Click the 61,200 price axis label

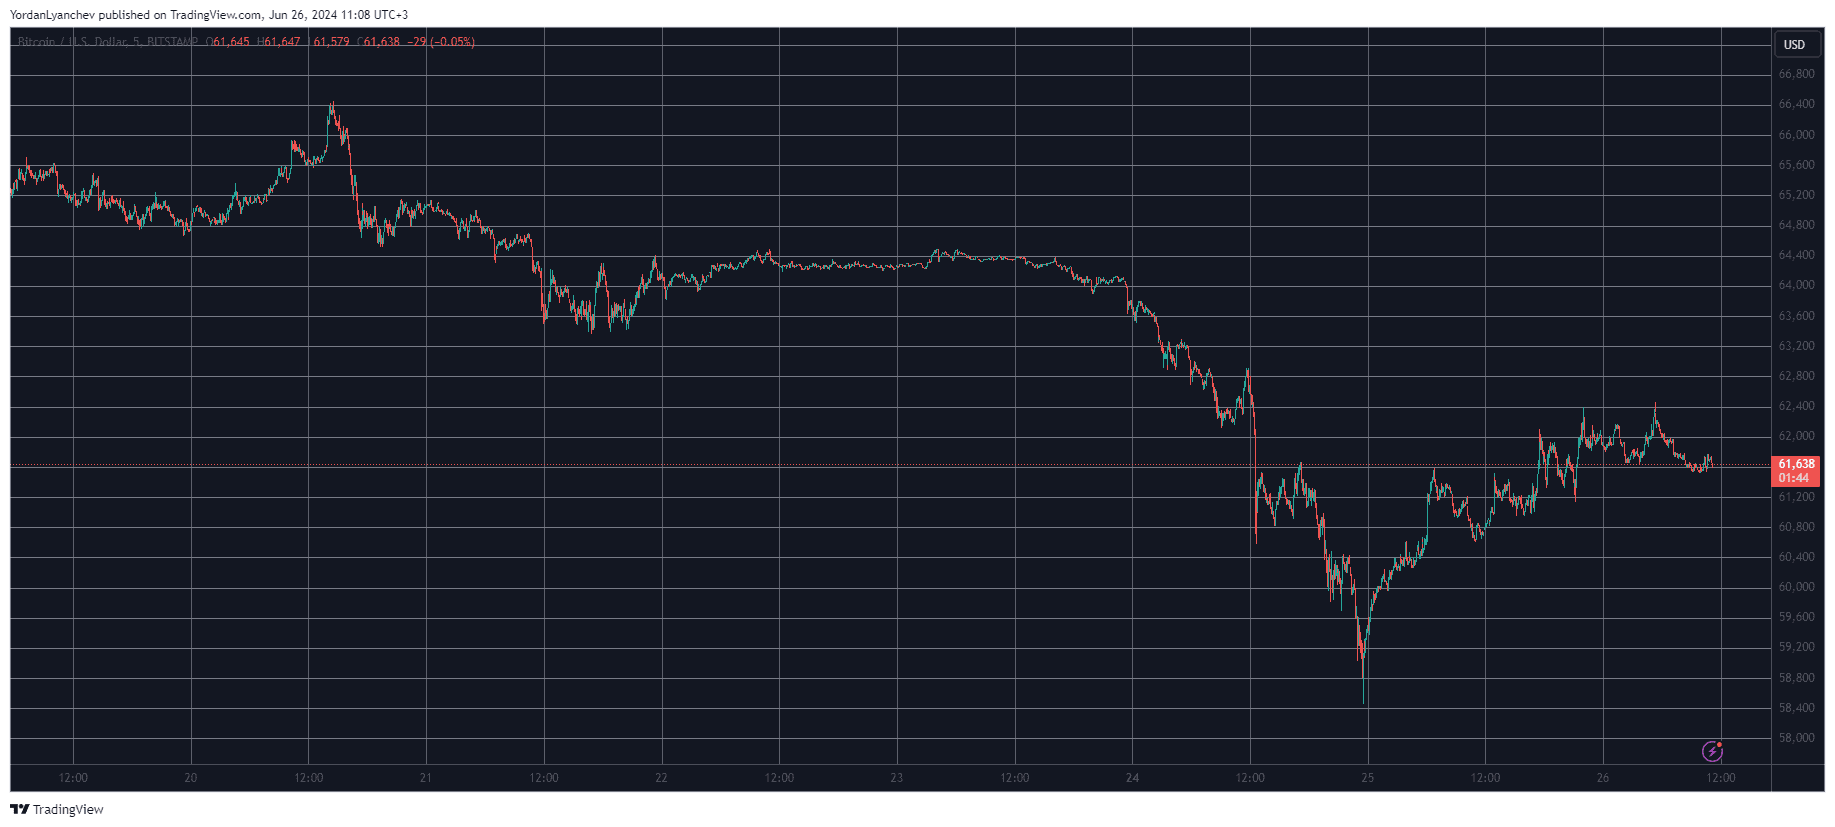(1796, 497)
